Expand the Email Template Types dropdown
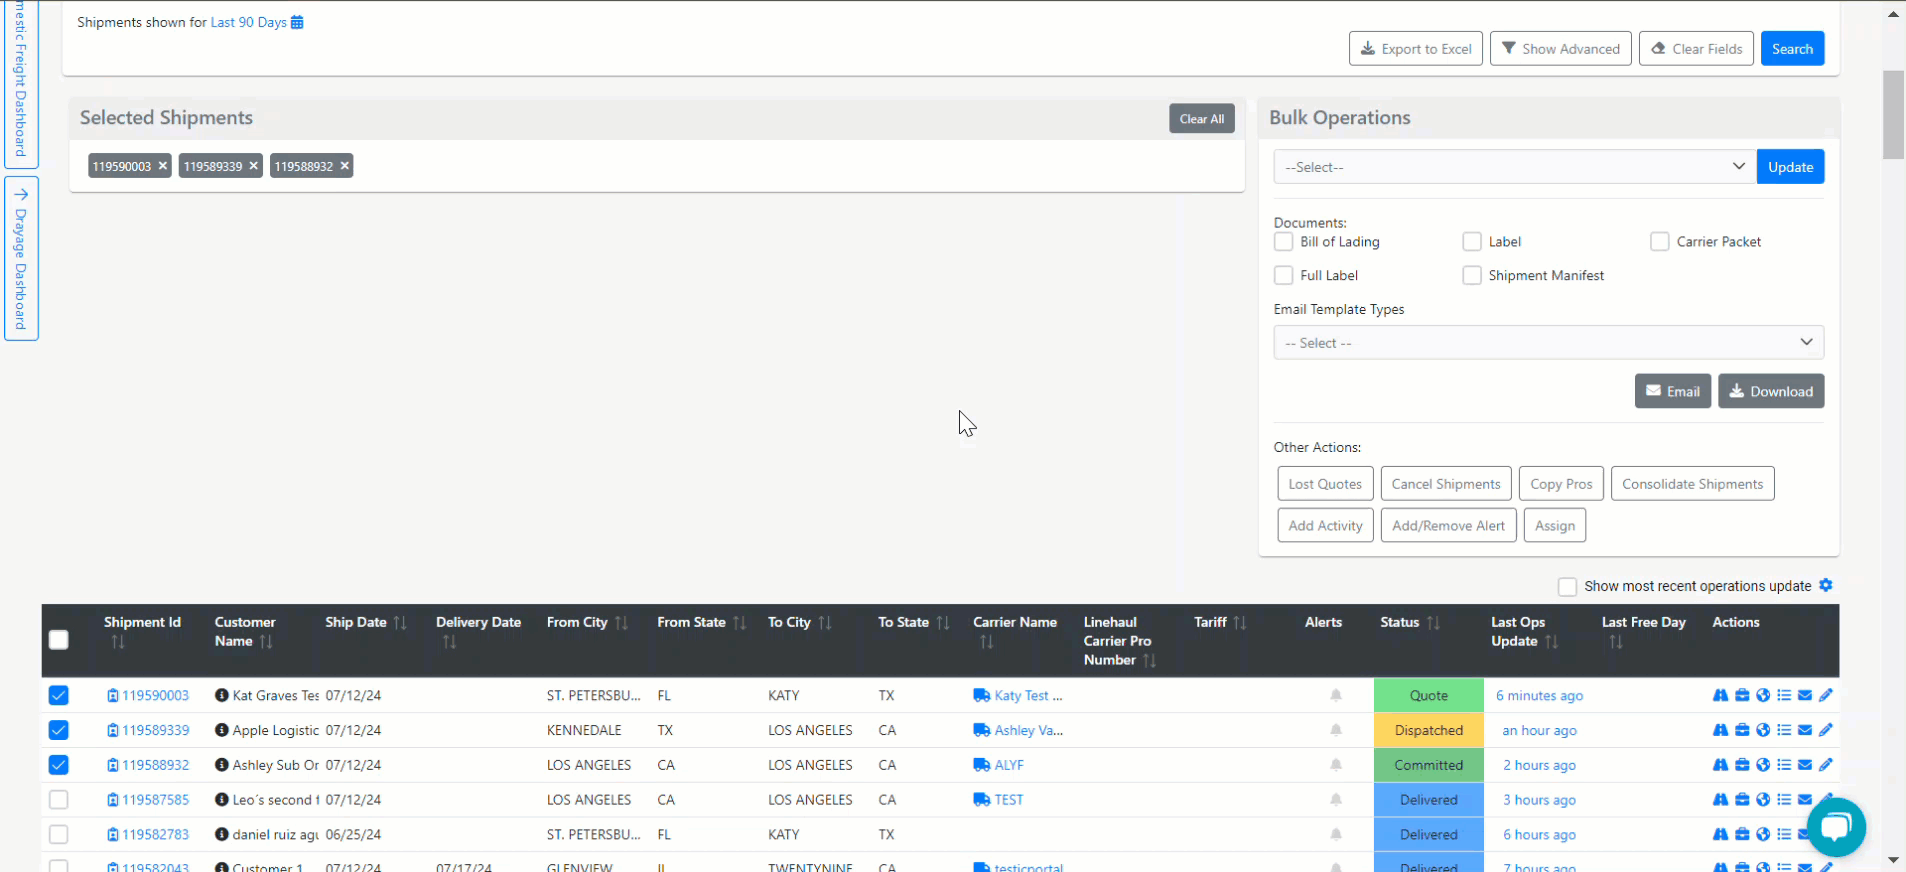Image resolution: width=1906 pixels, height=872 pixels. coord(1547,343)
